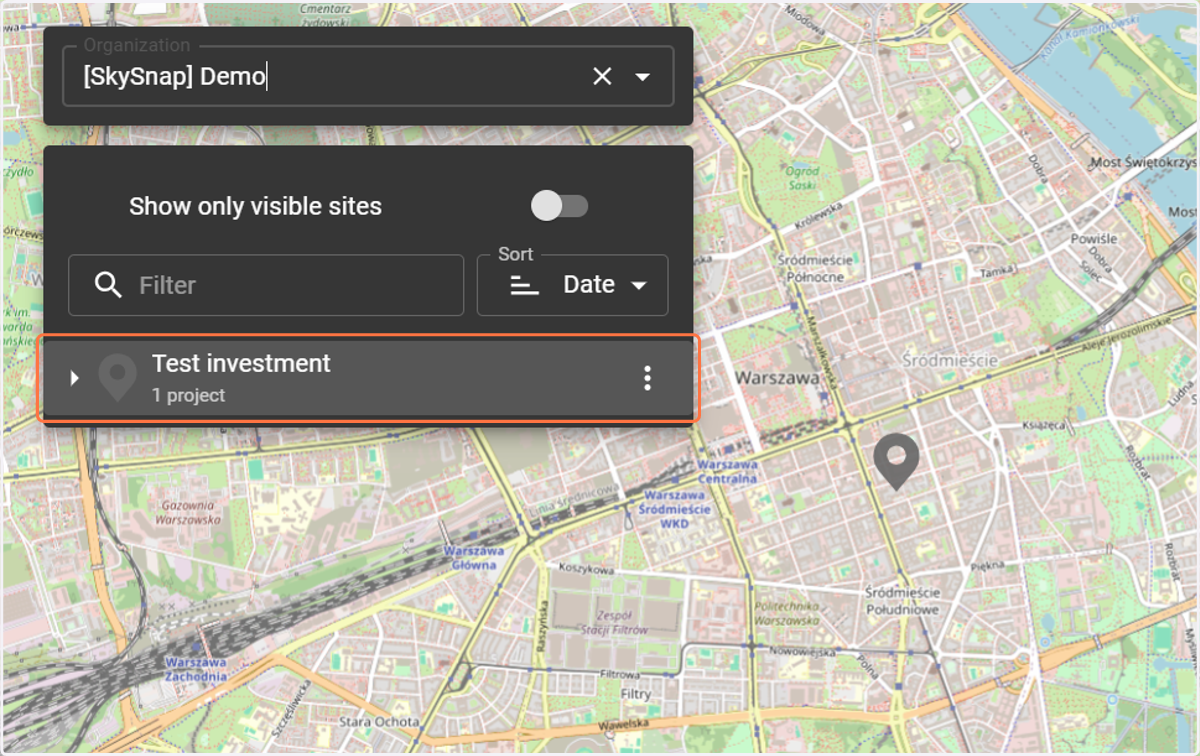Click the gray map marker on the map

(896, 461)
